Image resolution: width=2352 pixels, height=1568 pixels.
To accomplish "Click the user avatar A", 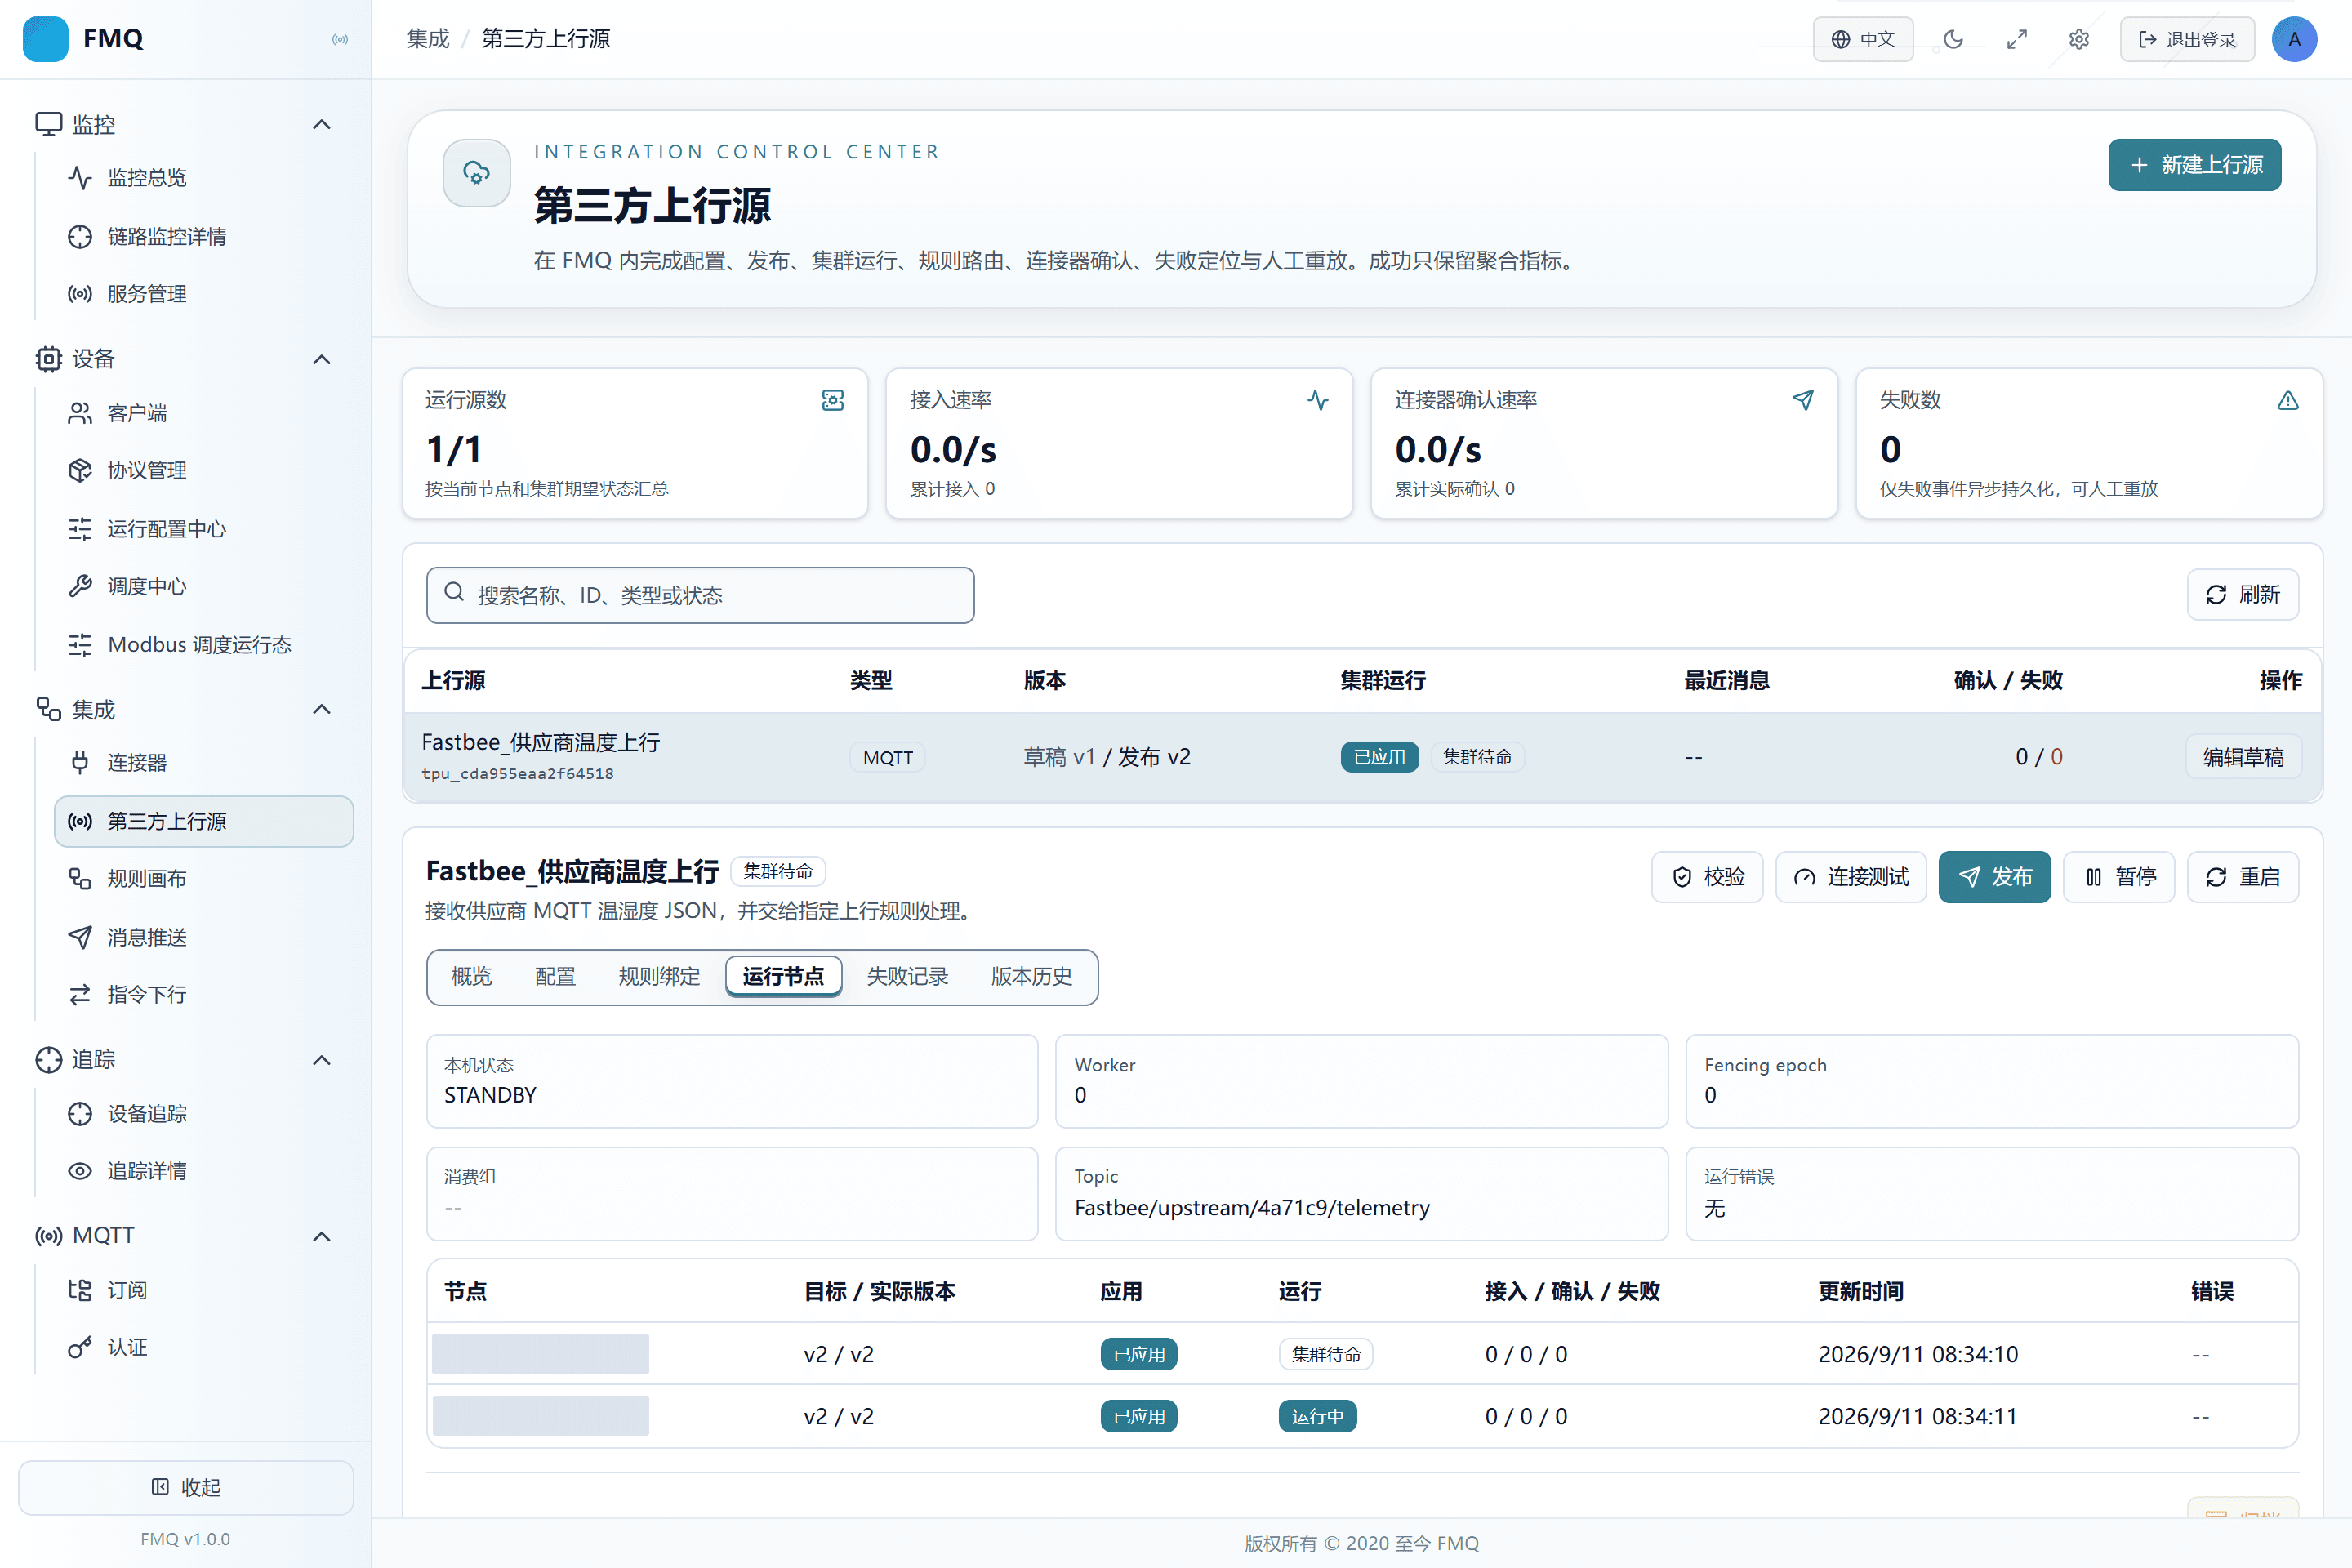I will click(2294, 39).
